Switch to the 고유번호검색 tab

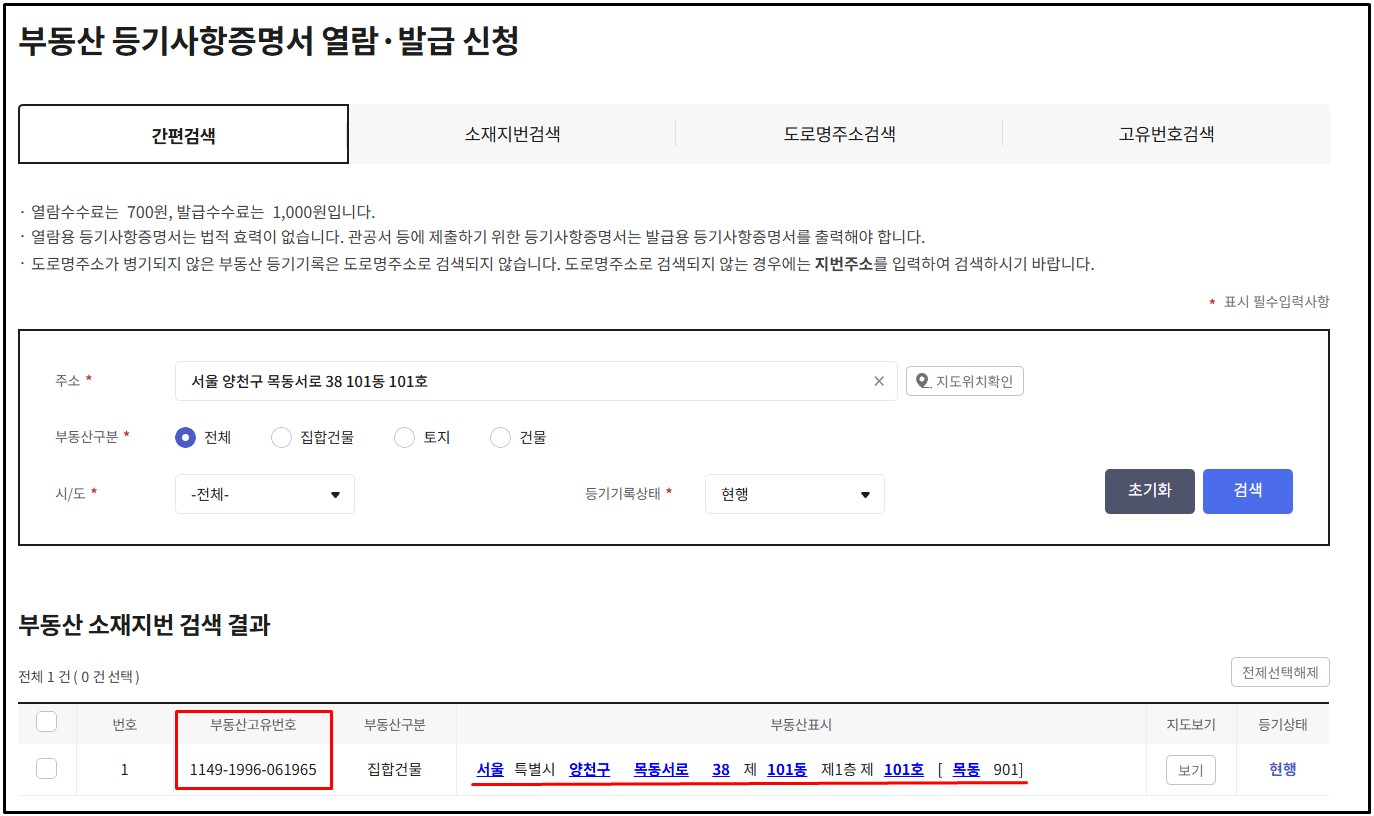point(1166,133)
